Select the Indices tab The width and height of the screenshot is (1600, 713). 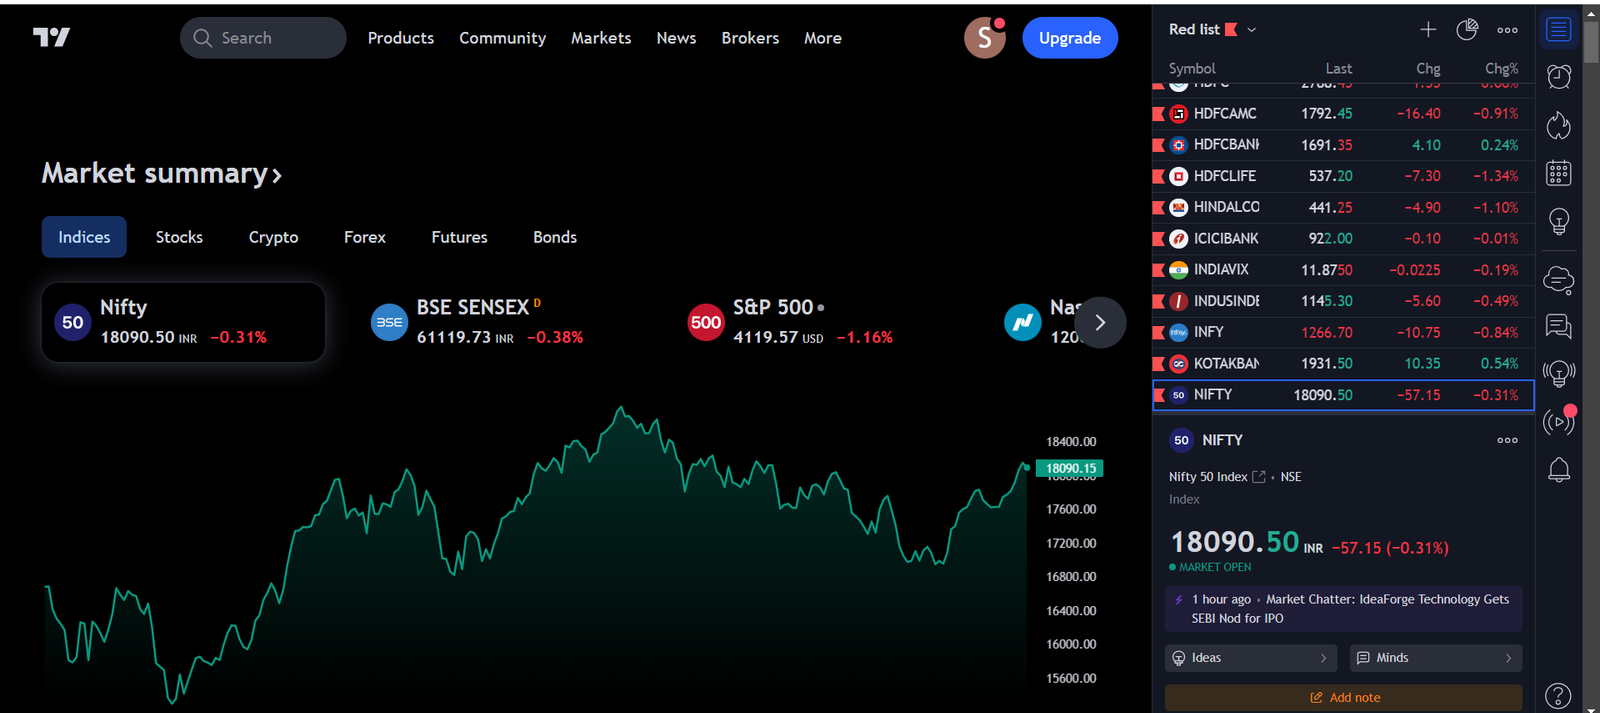pyautogui.click(x=84, y=237)
